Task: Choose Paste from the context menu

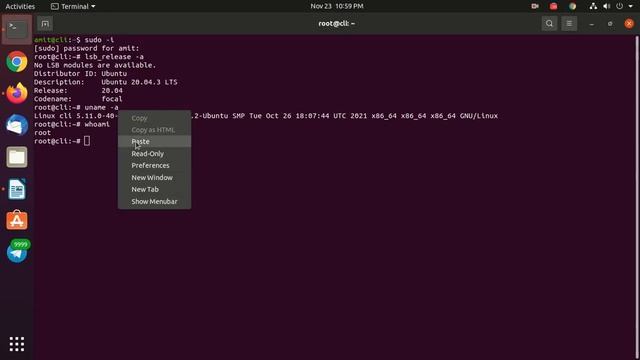Action: [154, 141]
